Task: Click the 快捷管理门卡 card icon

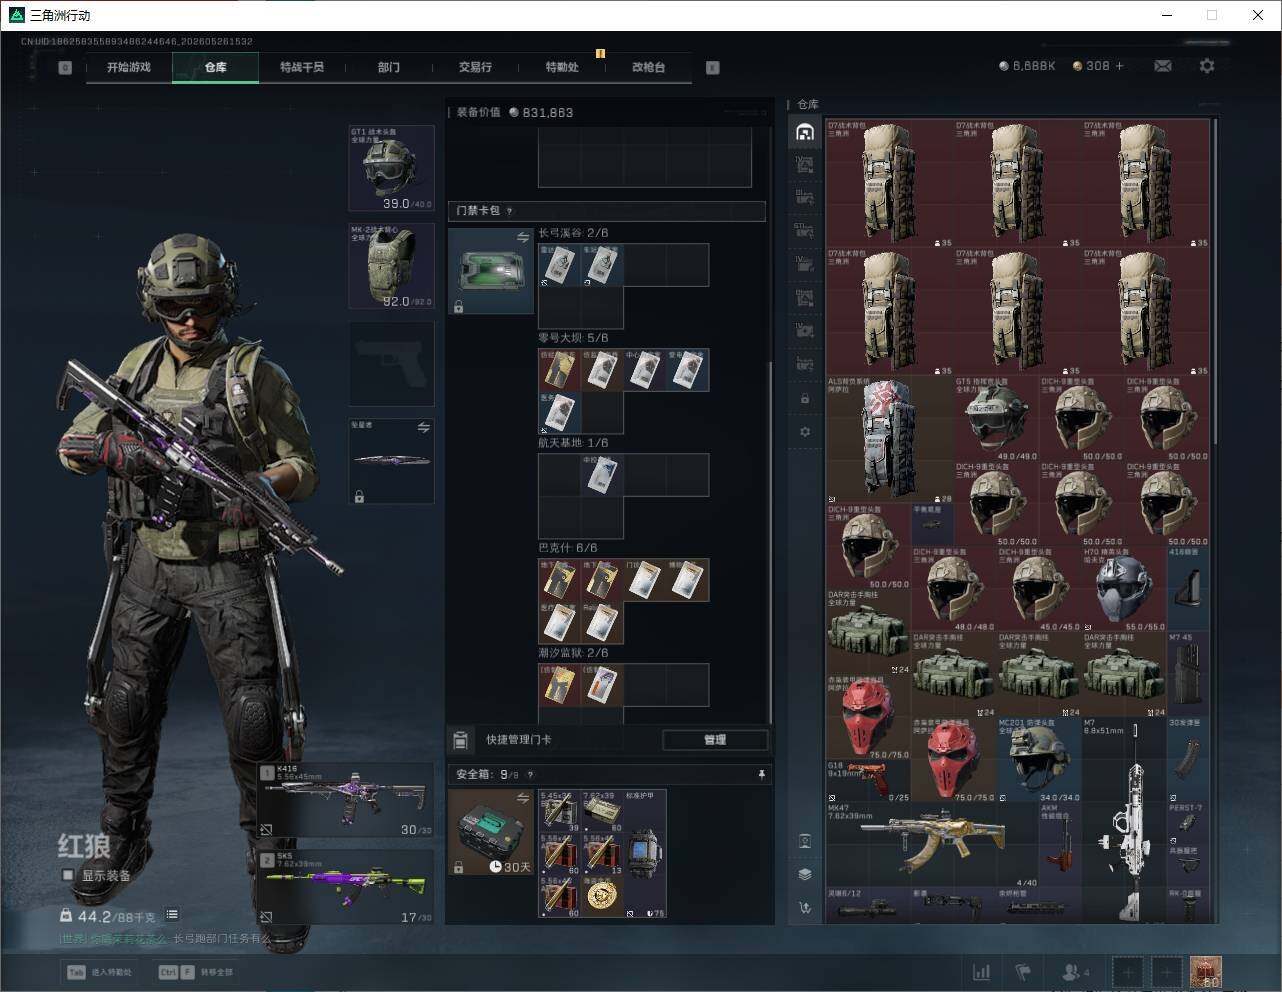Action: (461, 740)
